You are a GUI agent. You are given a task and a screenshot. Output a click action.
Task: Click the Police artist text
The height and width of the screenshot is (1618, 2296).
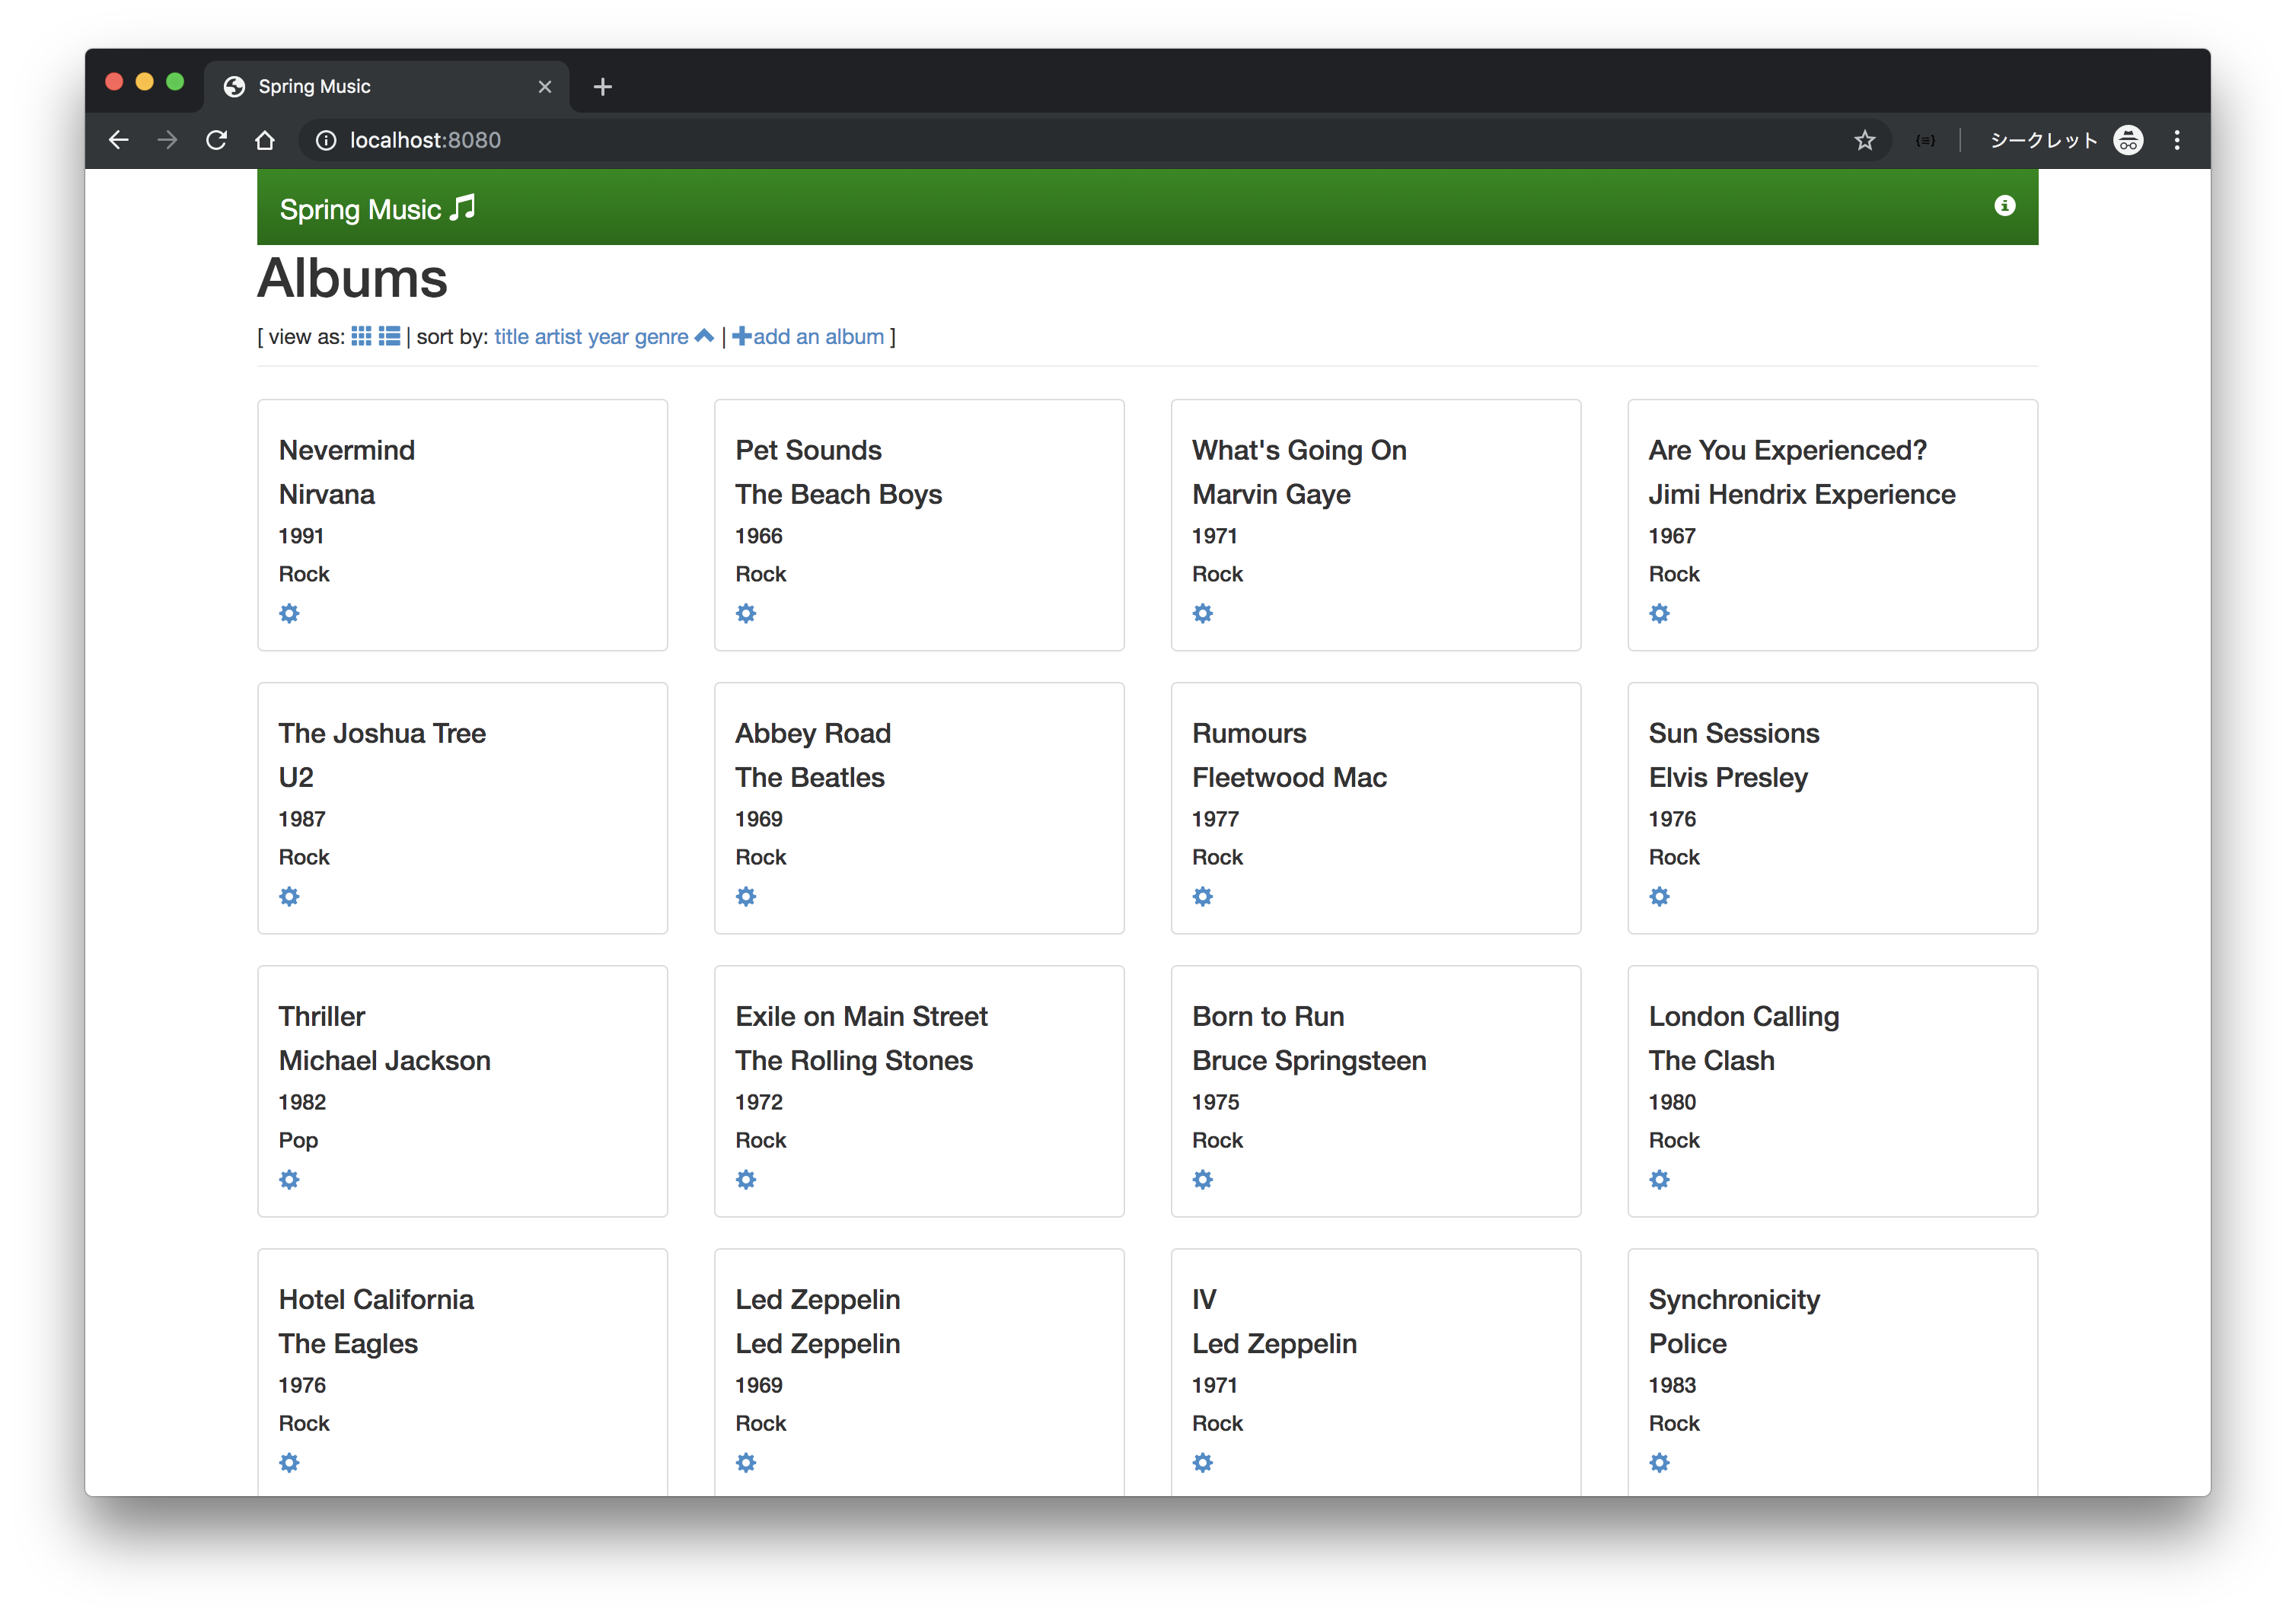1687,1343
